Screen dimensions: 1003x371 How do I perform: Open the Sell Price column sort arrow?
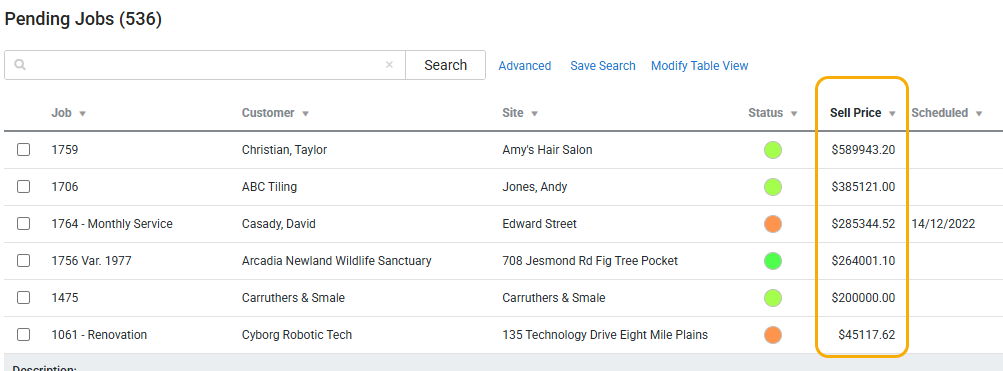click(892, 114)
